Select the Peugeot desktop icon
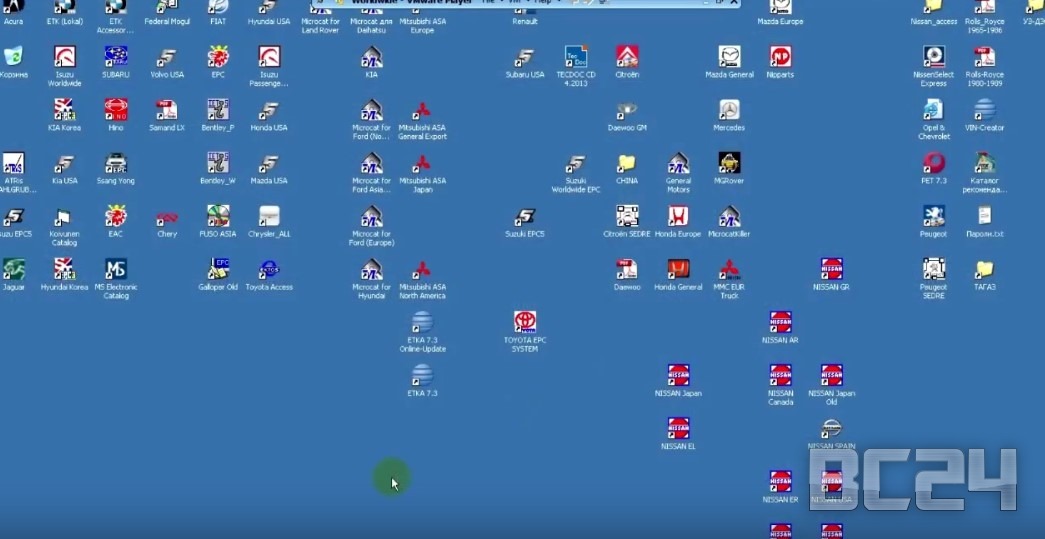Image resolution: width=1045 pixels, height=539 pixels. (933, 216)
